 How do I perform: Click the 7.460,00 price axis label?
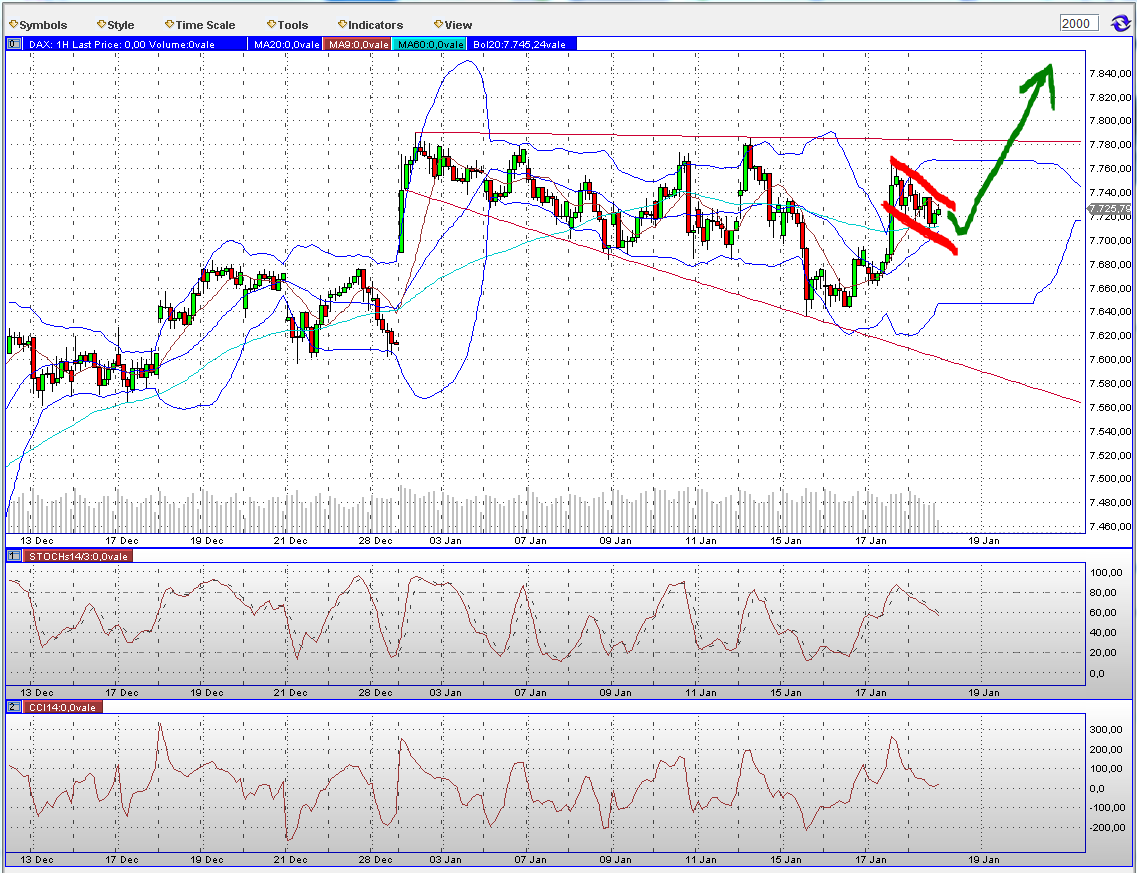(x=1109, y=526)
